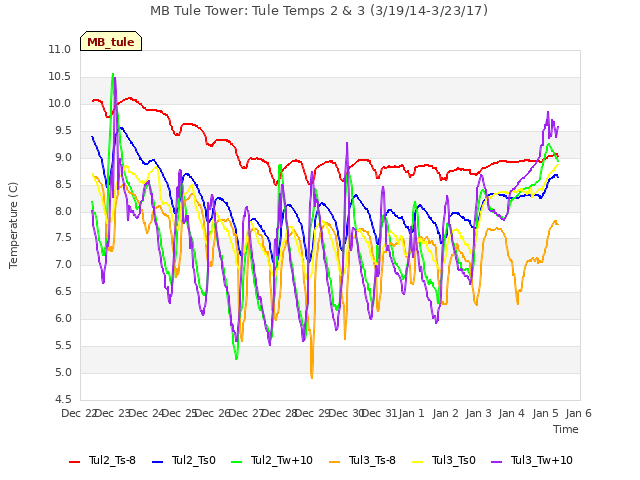Click the red Tul2_Ts-8 legend swatch
Screen dimensions: 640x480
click(x=75, y=461)
